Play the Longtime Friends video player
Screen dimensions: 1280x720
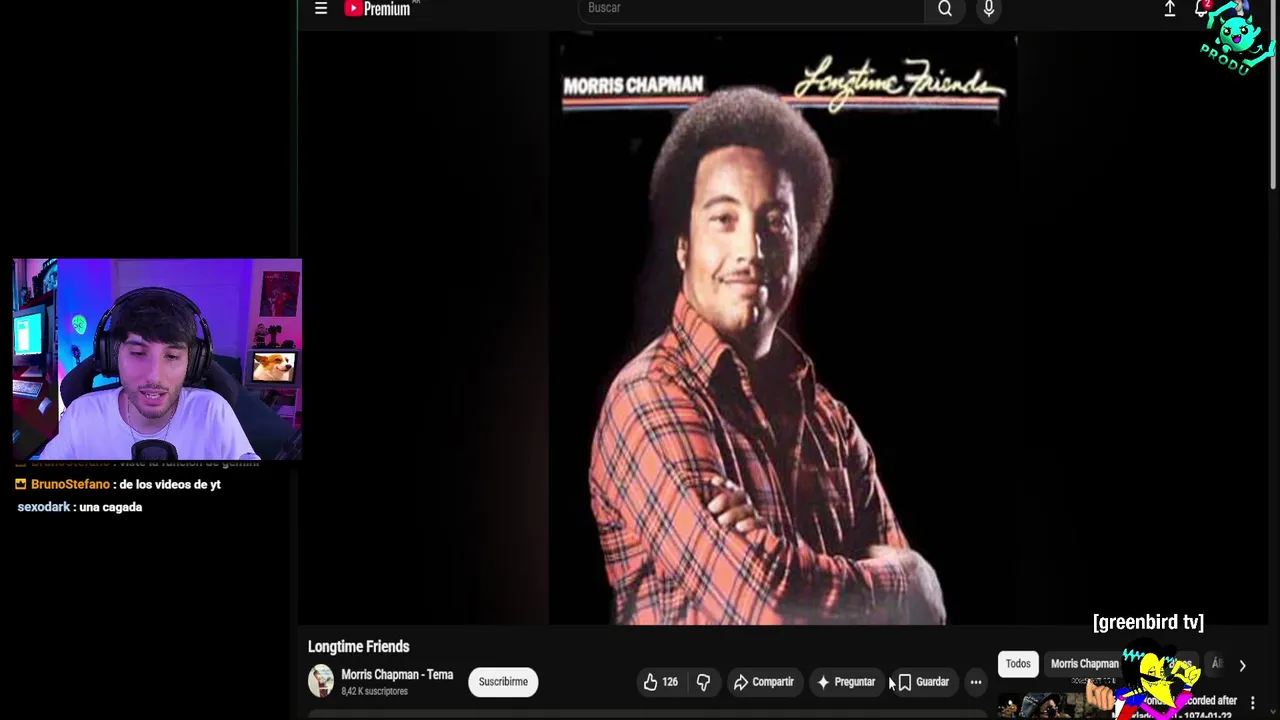coord(783,330)
